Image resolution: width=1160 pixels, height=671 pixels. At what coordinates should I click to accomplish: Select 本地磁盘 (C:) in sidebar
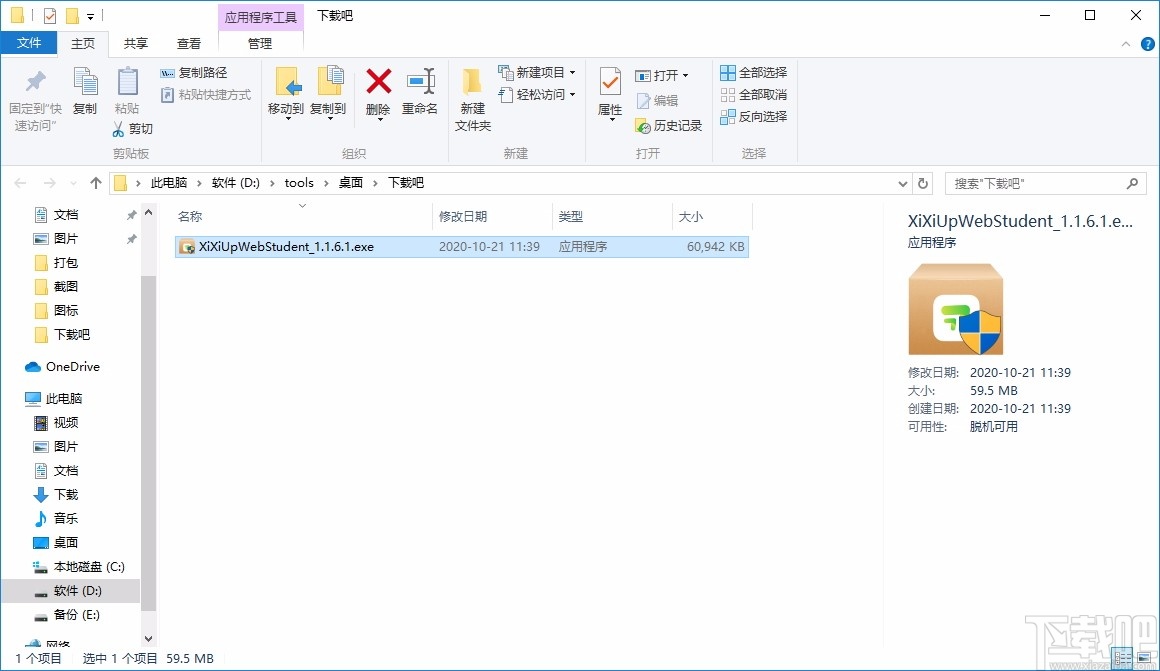(89, 567)
